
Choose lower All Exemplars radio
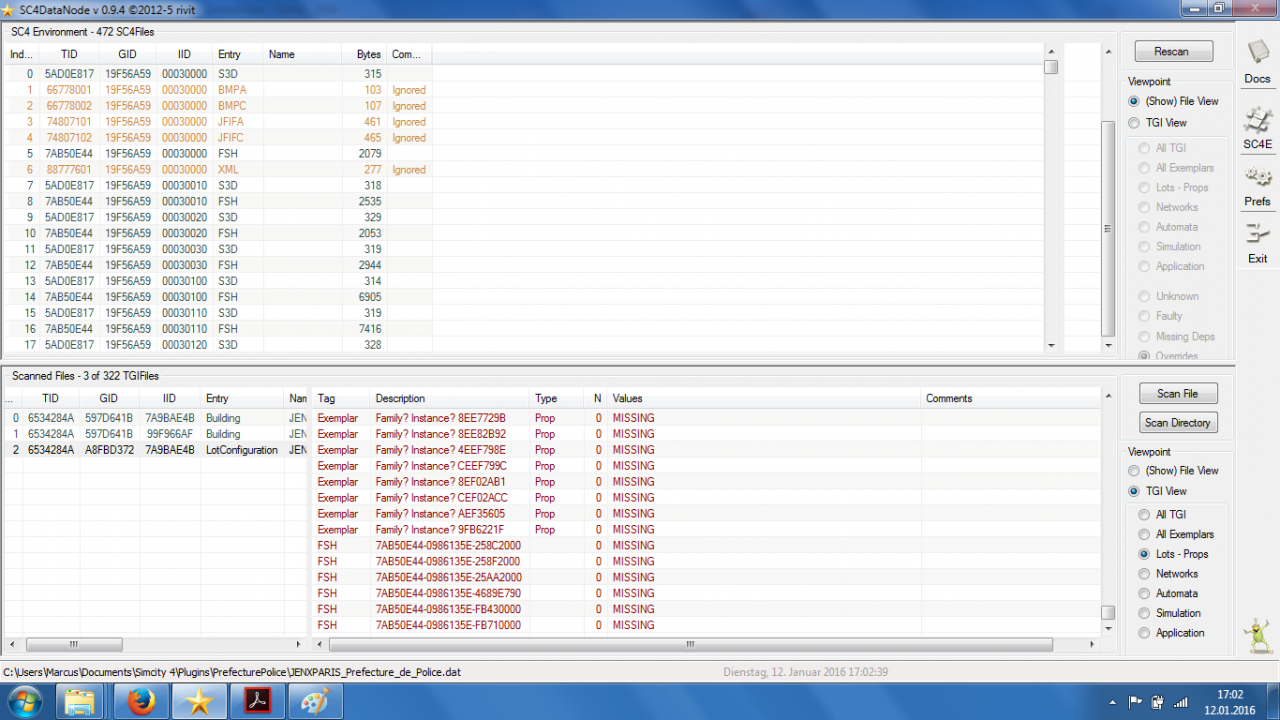tap(1144, 535)
